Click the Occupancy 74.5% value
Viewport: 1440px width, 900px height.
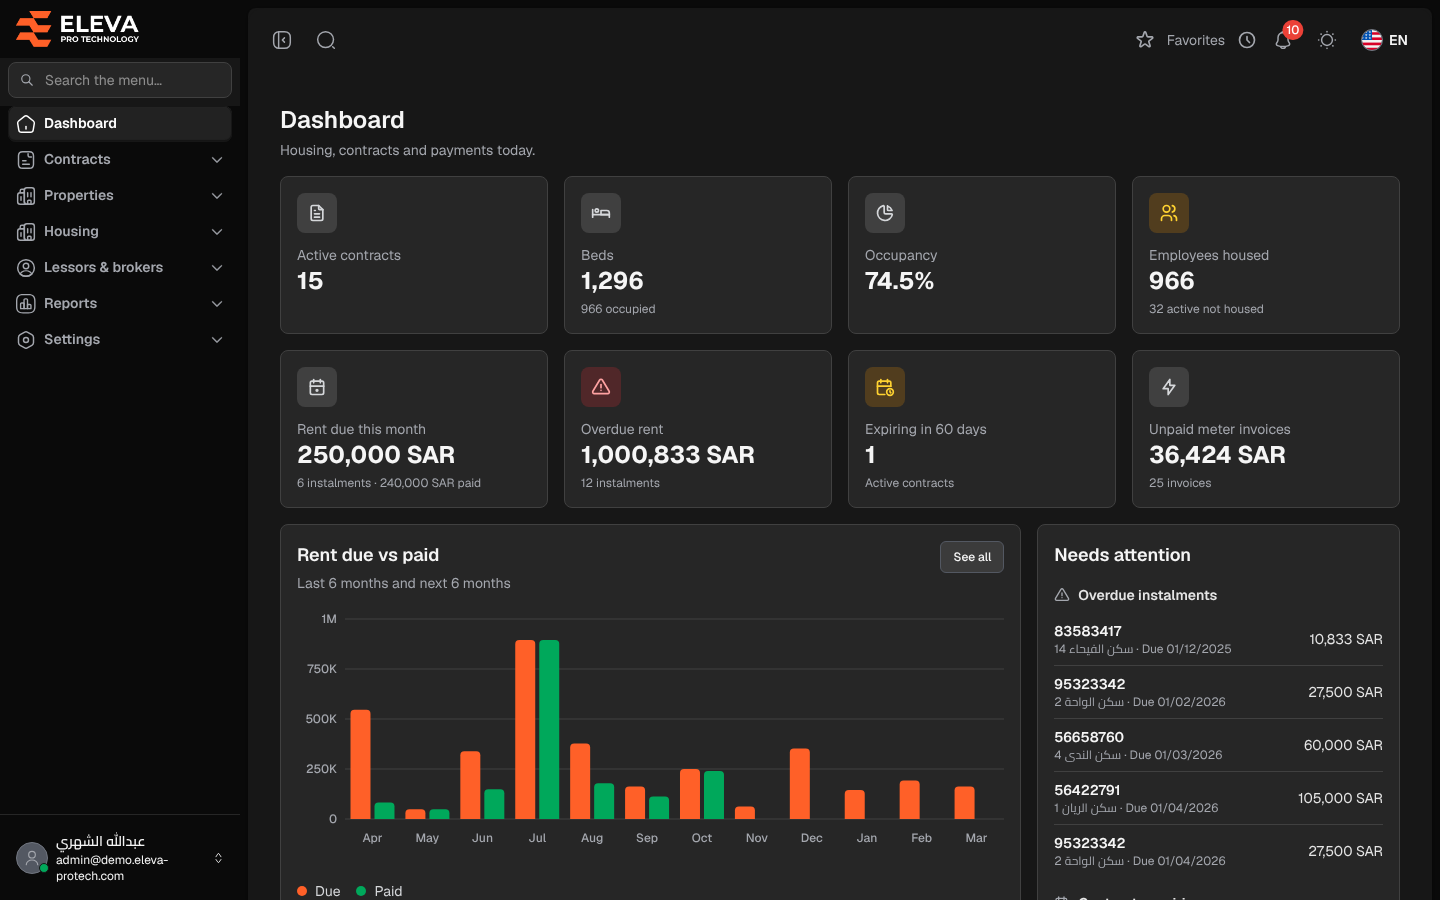click(x=899, y=281)
